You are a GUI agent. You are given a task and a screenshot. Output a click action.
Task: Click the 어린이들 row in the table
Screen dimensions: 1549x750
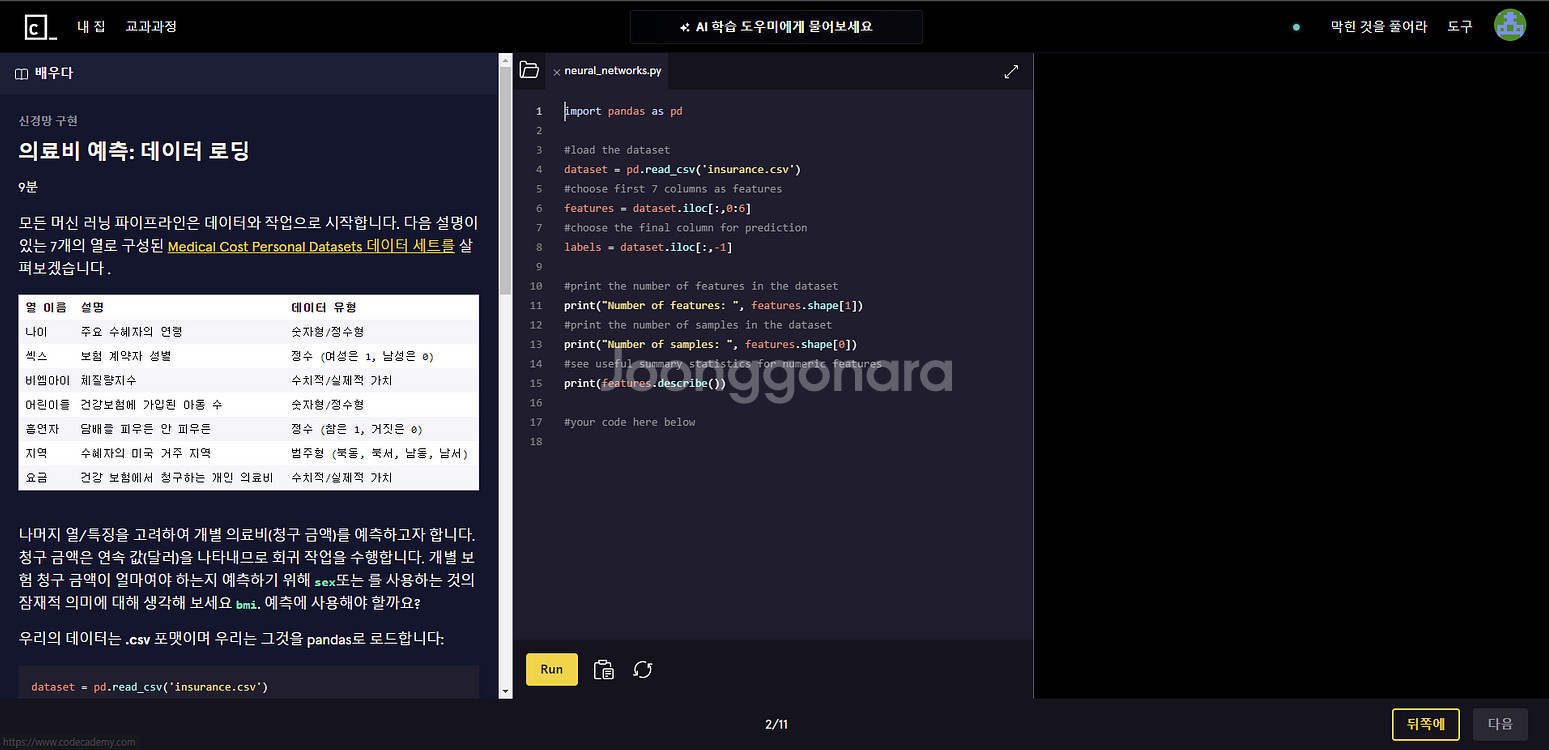[249, 405]
